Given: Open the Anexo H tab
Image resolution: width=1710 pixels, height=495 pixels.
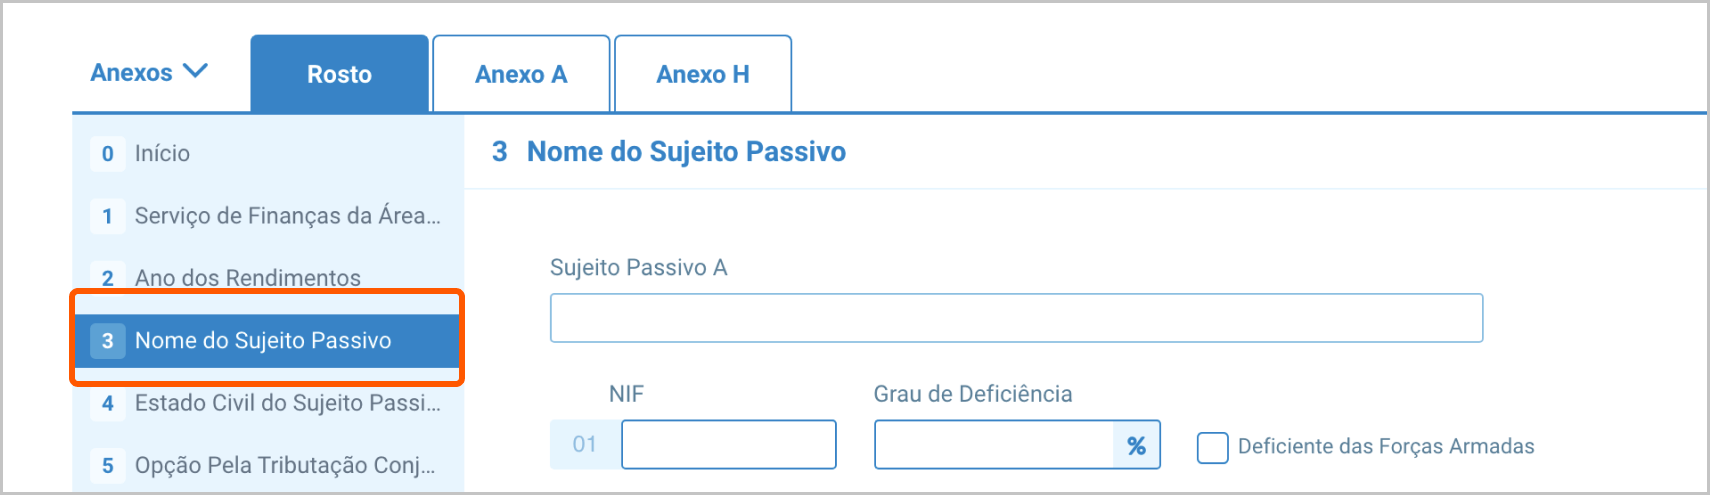Looking at the screenshot, I should click(x=703, y=74).
